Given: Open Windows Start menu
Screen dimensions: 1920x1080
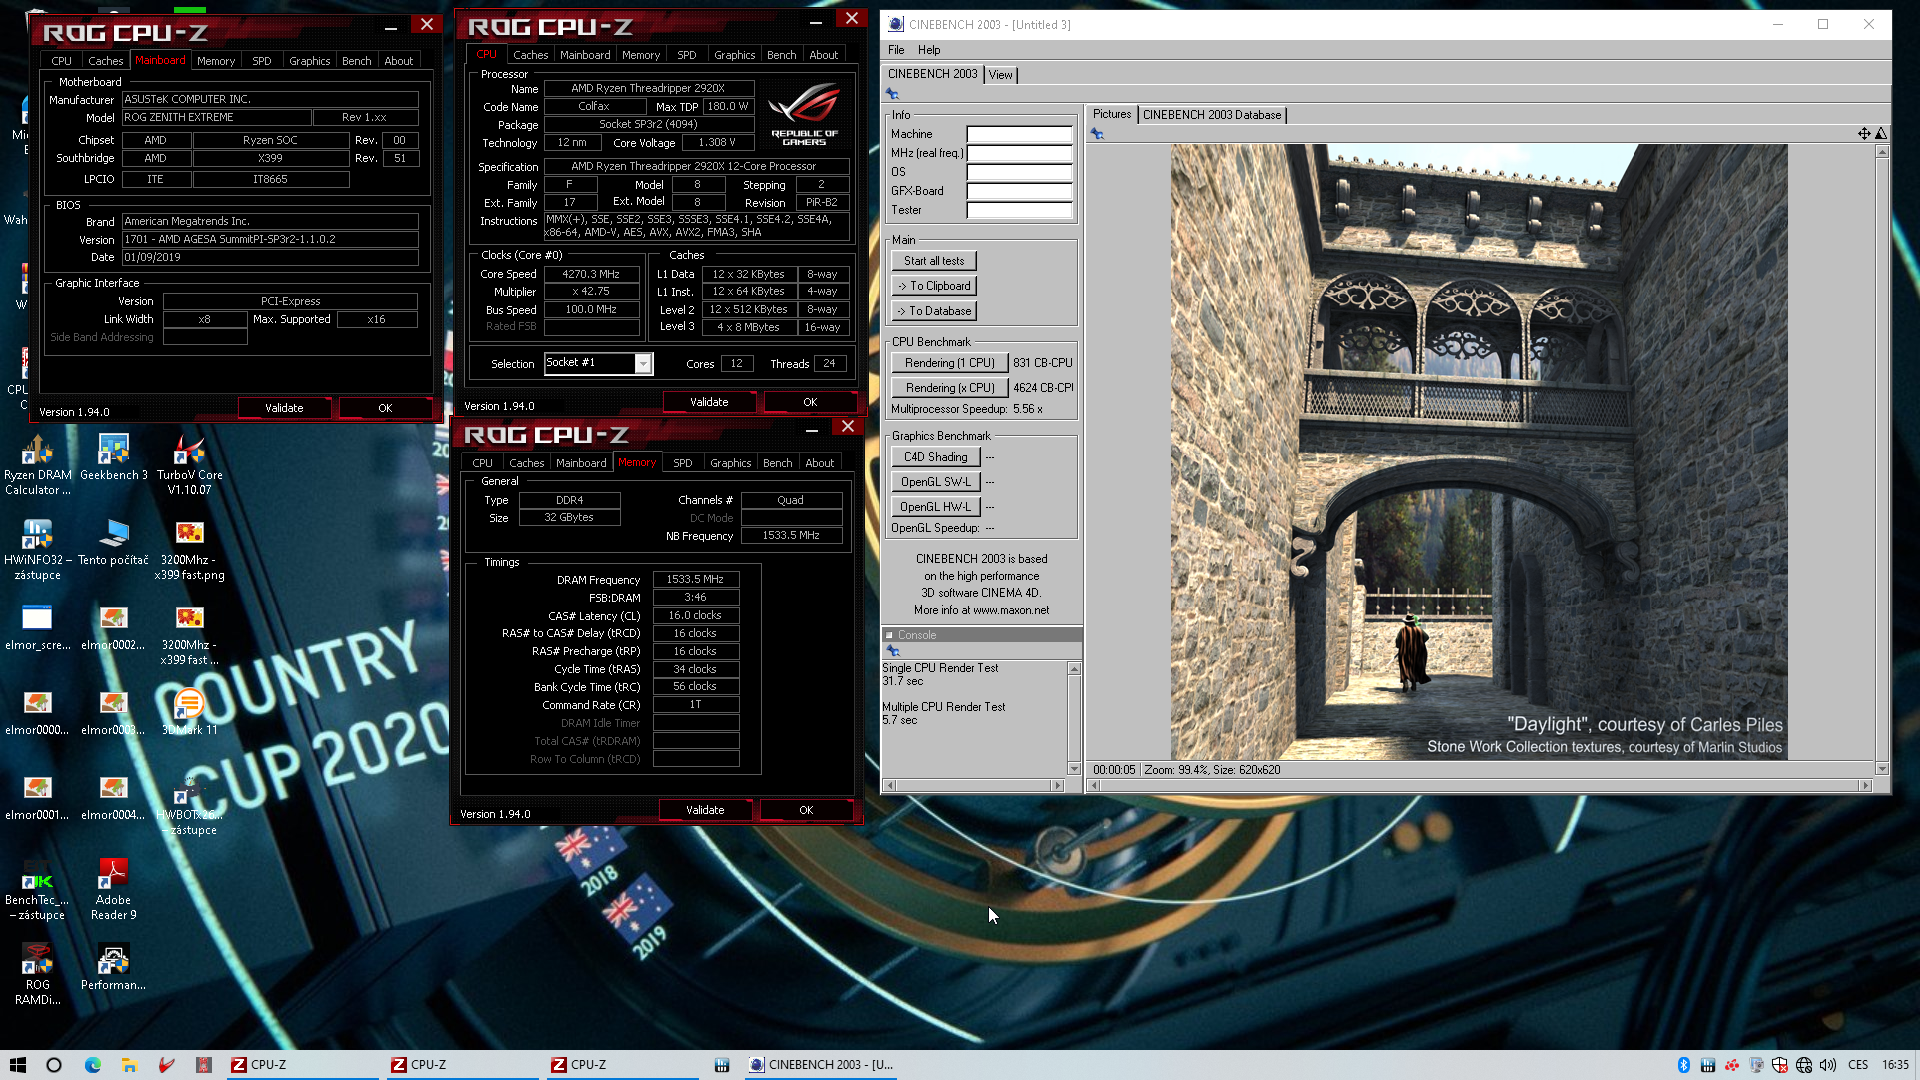Looking at the screenshot, I should 18,1065.
